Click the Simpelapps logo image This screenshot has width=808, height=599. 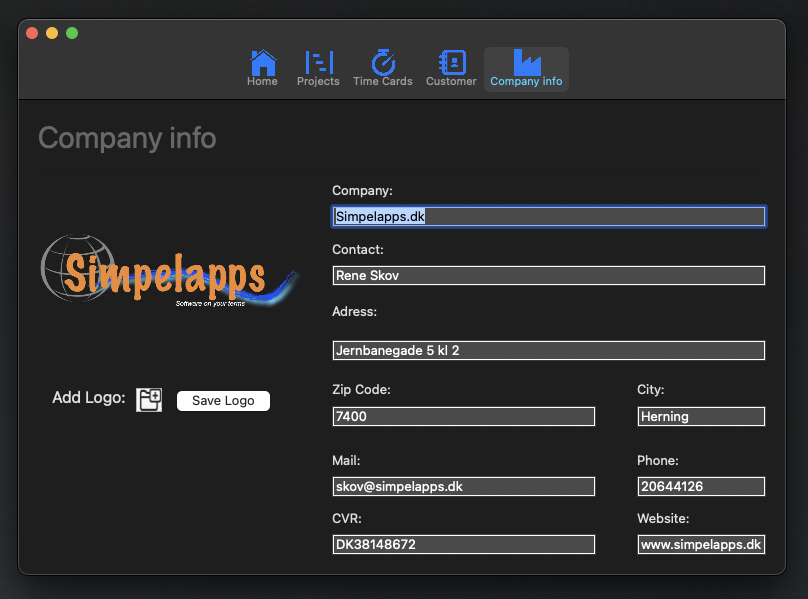[x=168, y=271]
